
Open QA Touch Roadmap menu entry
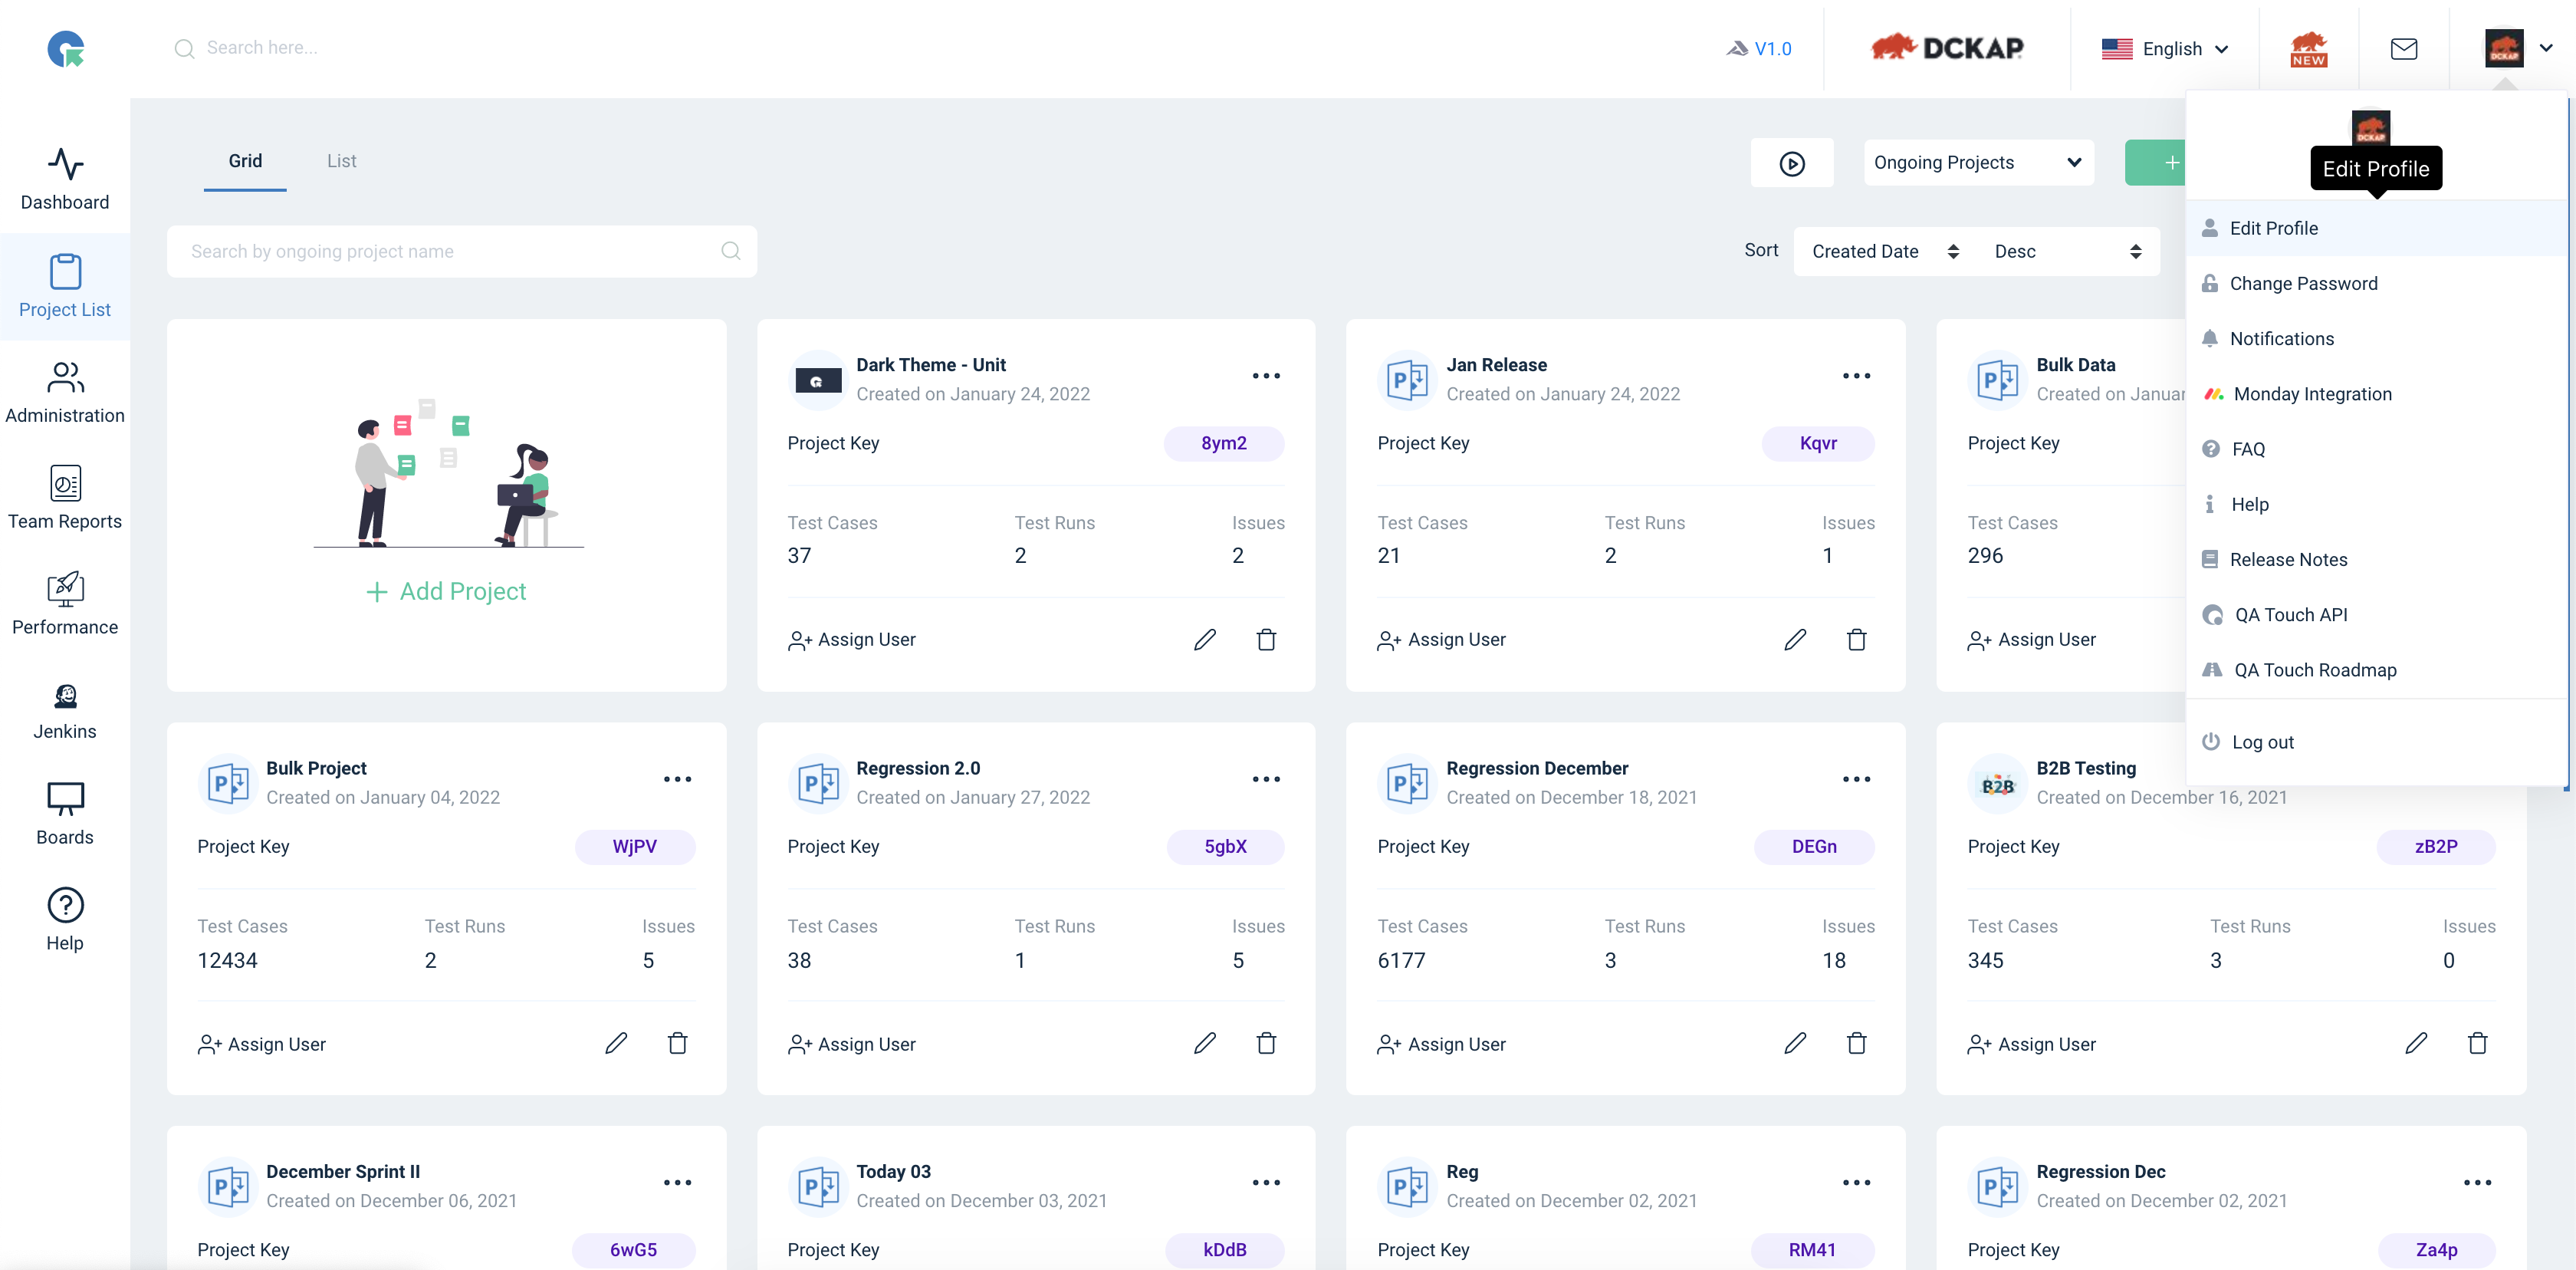(2375, 670)
